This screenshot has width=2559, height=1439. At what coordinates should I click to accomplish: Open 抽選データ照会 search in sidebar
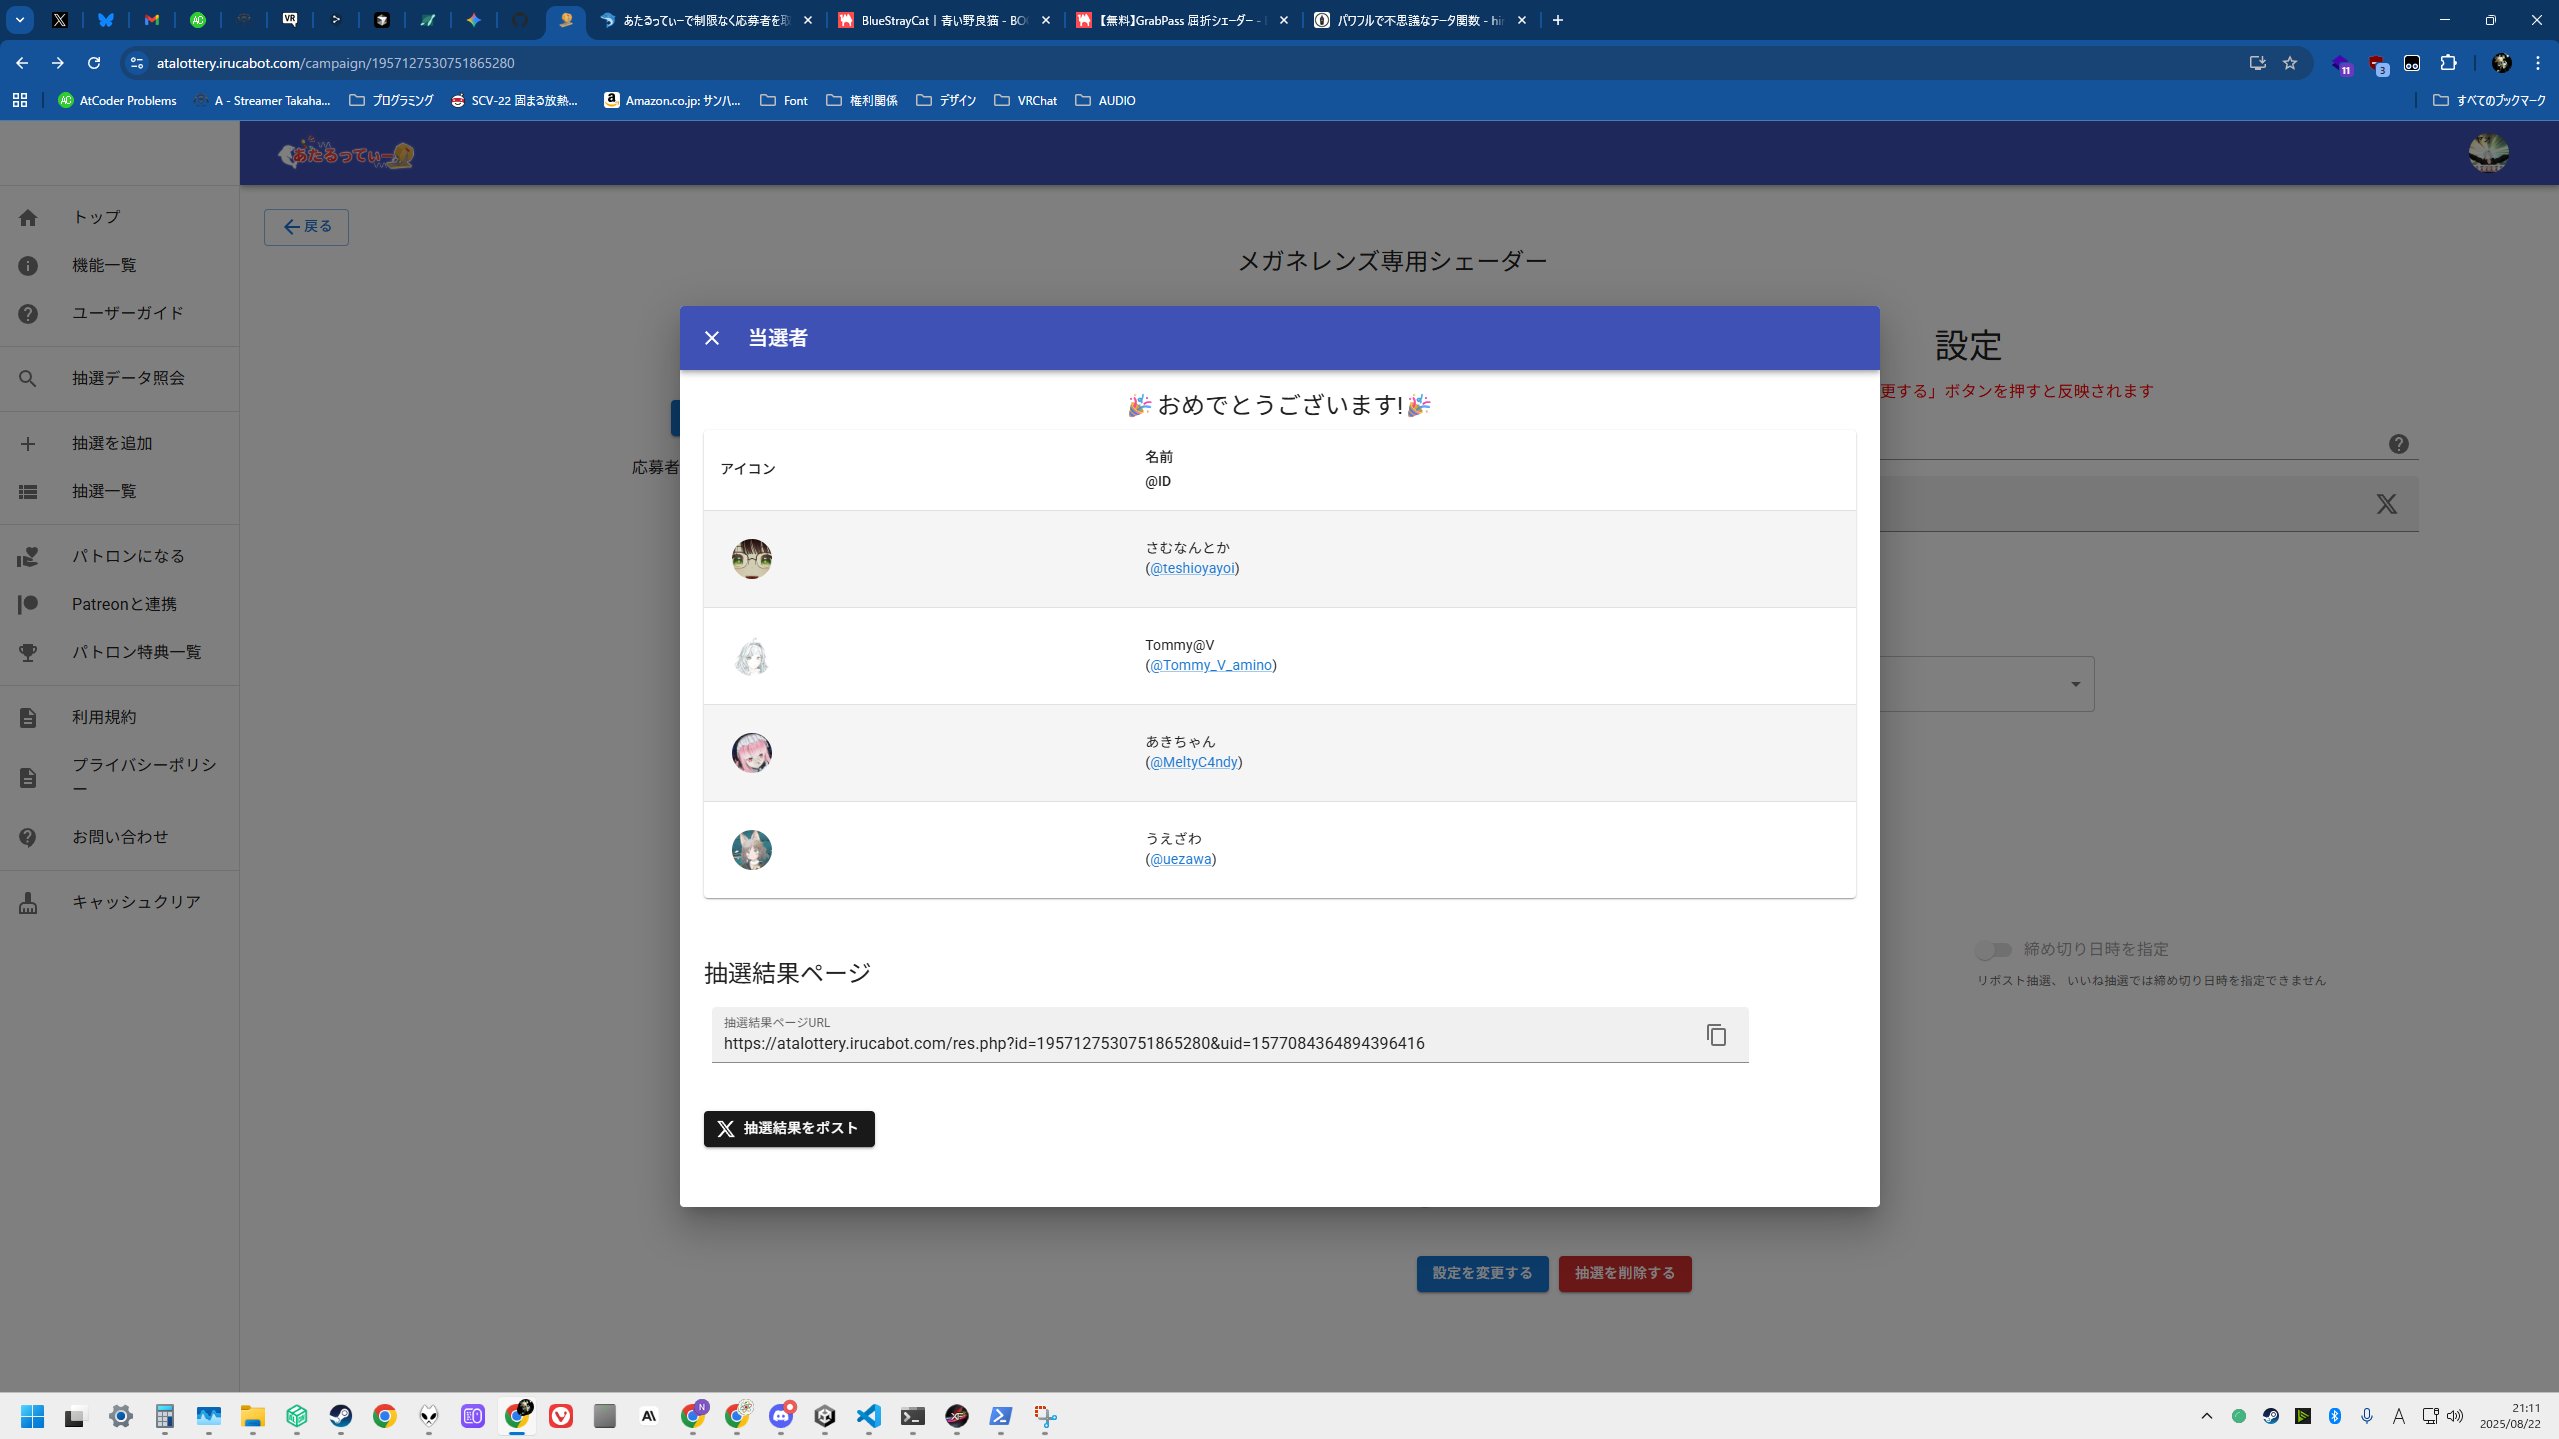coord(128,378)
